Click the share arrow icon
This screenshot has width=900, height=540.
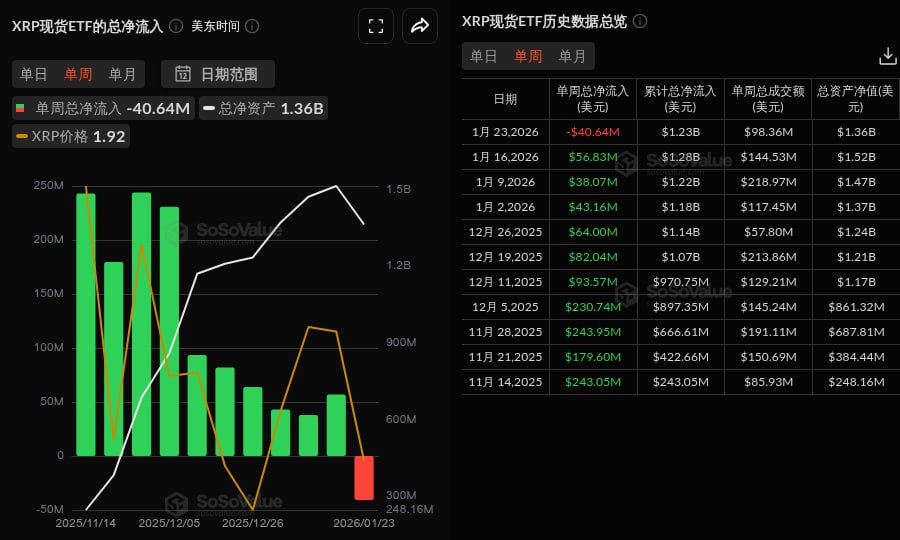[420, 26]
